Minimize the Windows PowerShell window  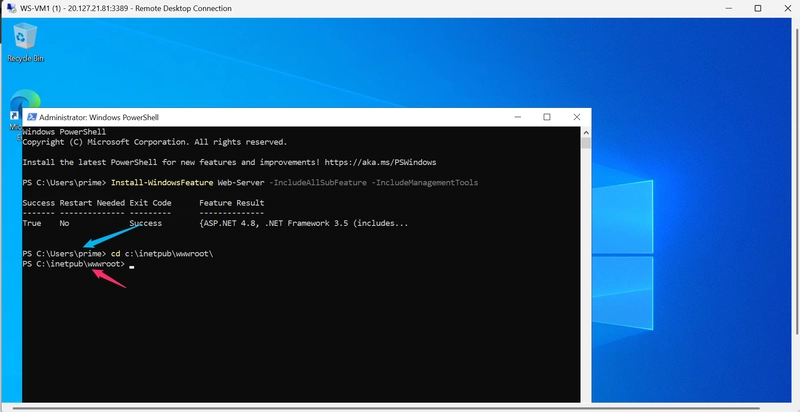point(517,117)
